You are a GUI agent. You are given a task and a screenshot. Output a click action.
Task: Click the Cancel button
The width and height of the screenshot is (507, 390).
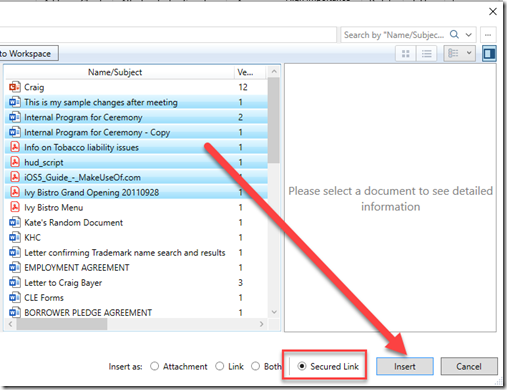pyautogui.click(x=469, y=366)
